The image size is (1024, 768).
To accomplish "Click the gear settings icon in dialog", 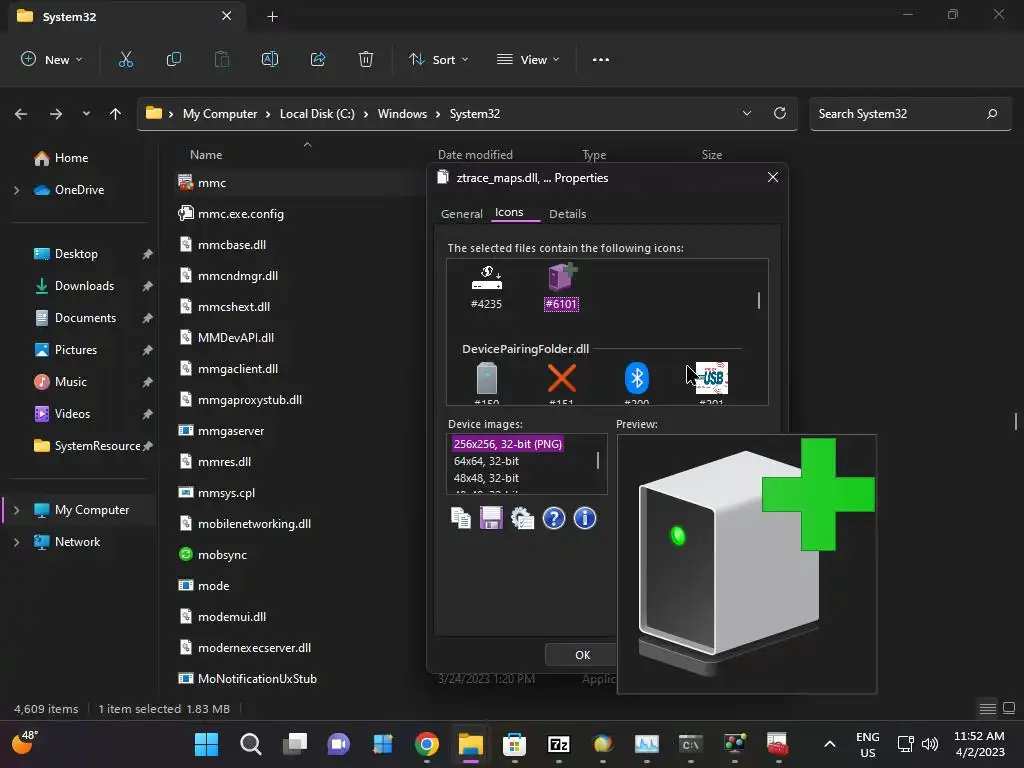I will pos(522,518).
